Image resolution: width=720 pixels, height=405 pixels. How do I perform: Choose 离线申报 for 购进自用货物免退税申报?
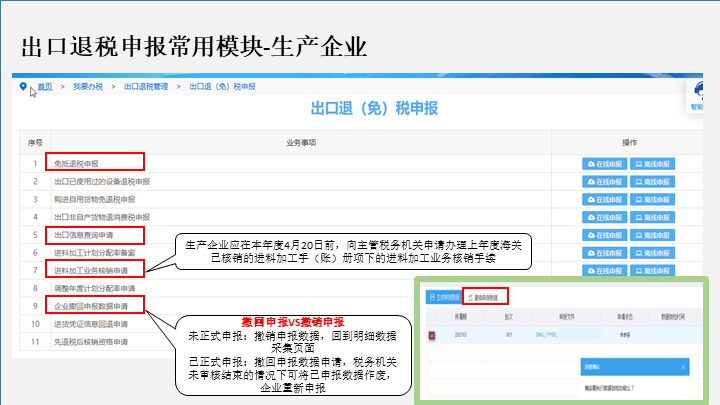click(652, 200)
